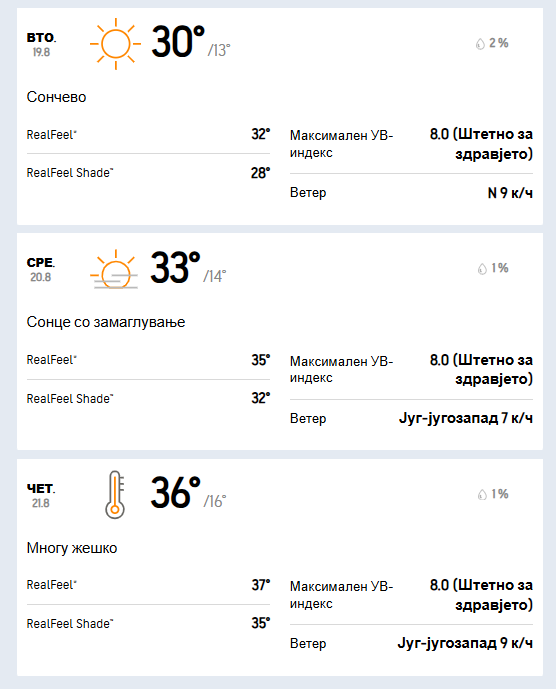Click the Сонце со замаглување description

pyautogui.click(x=105, y=322)
